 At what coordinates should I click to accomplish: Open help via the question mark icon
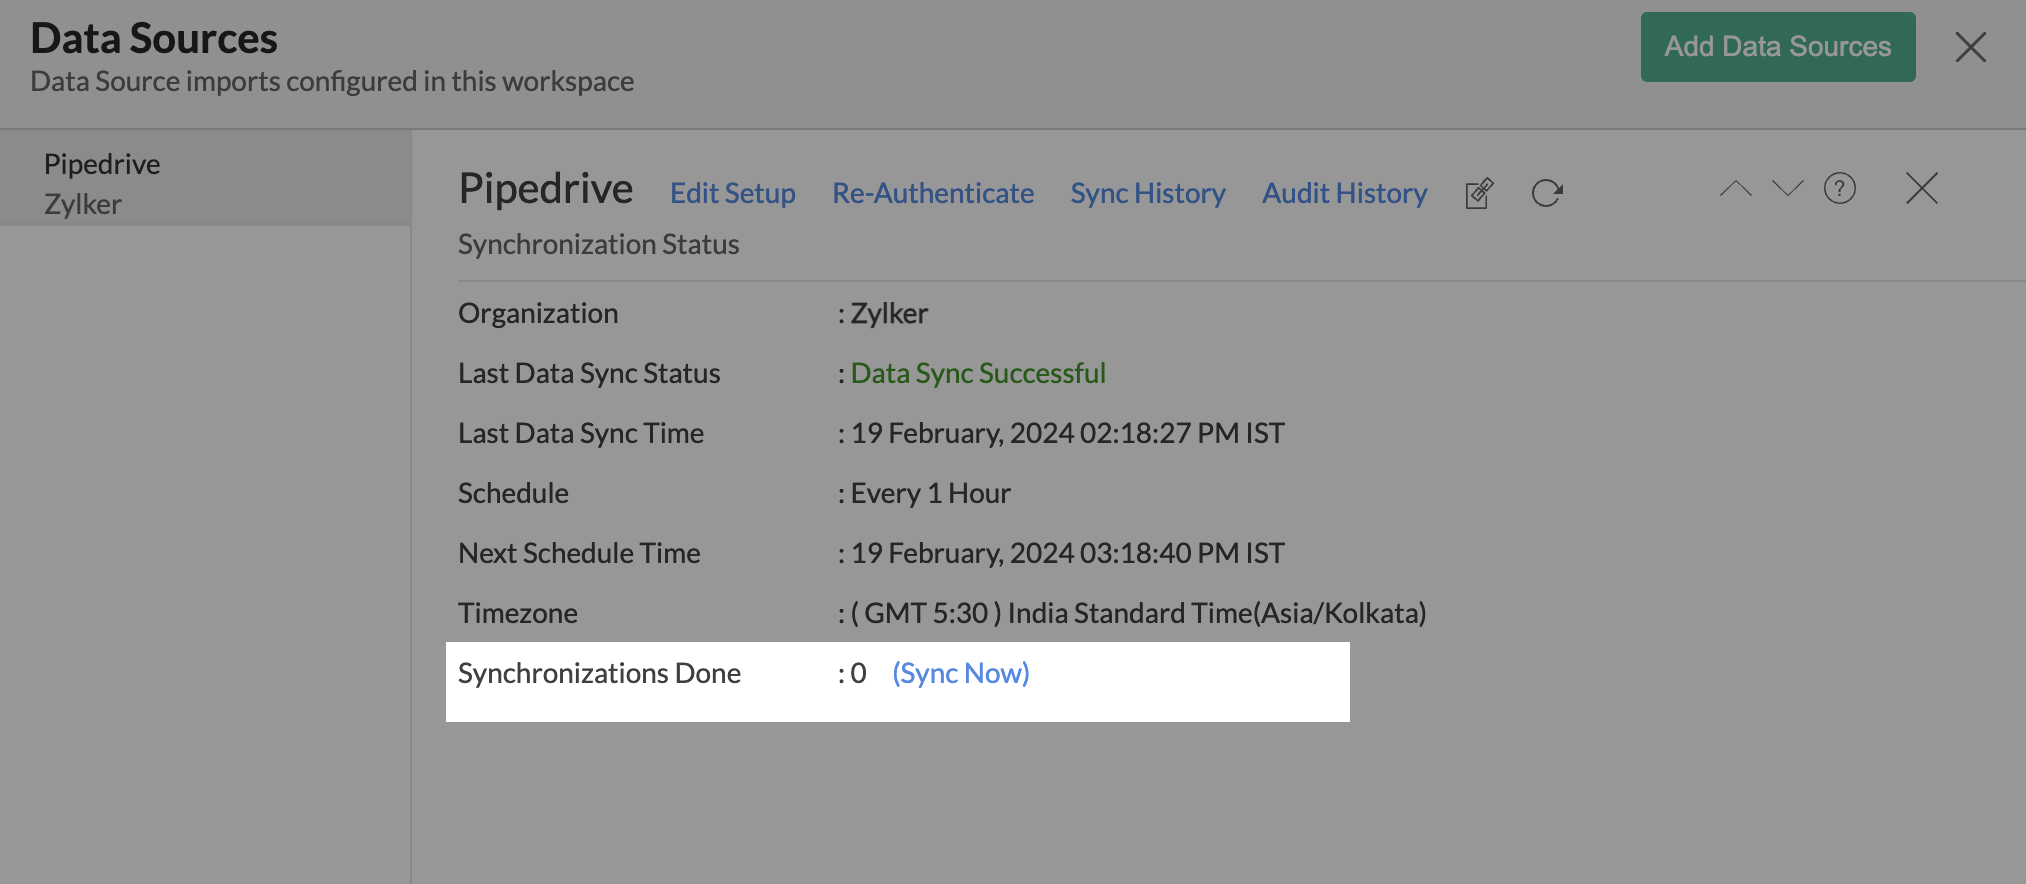click(1840, 188)
